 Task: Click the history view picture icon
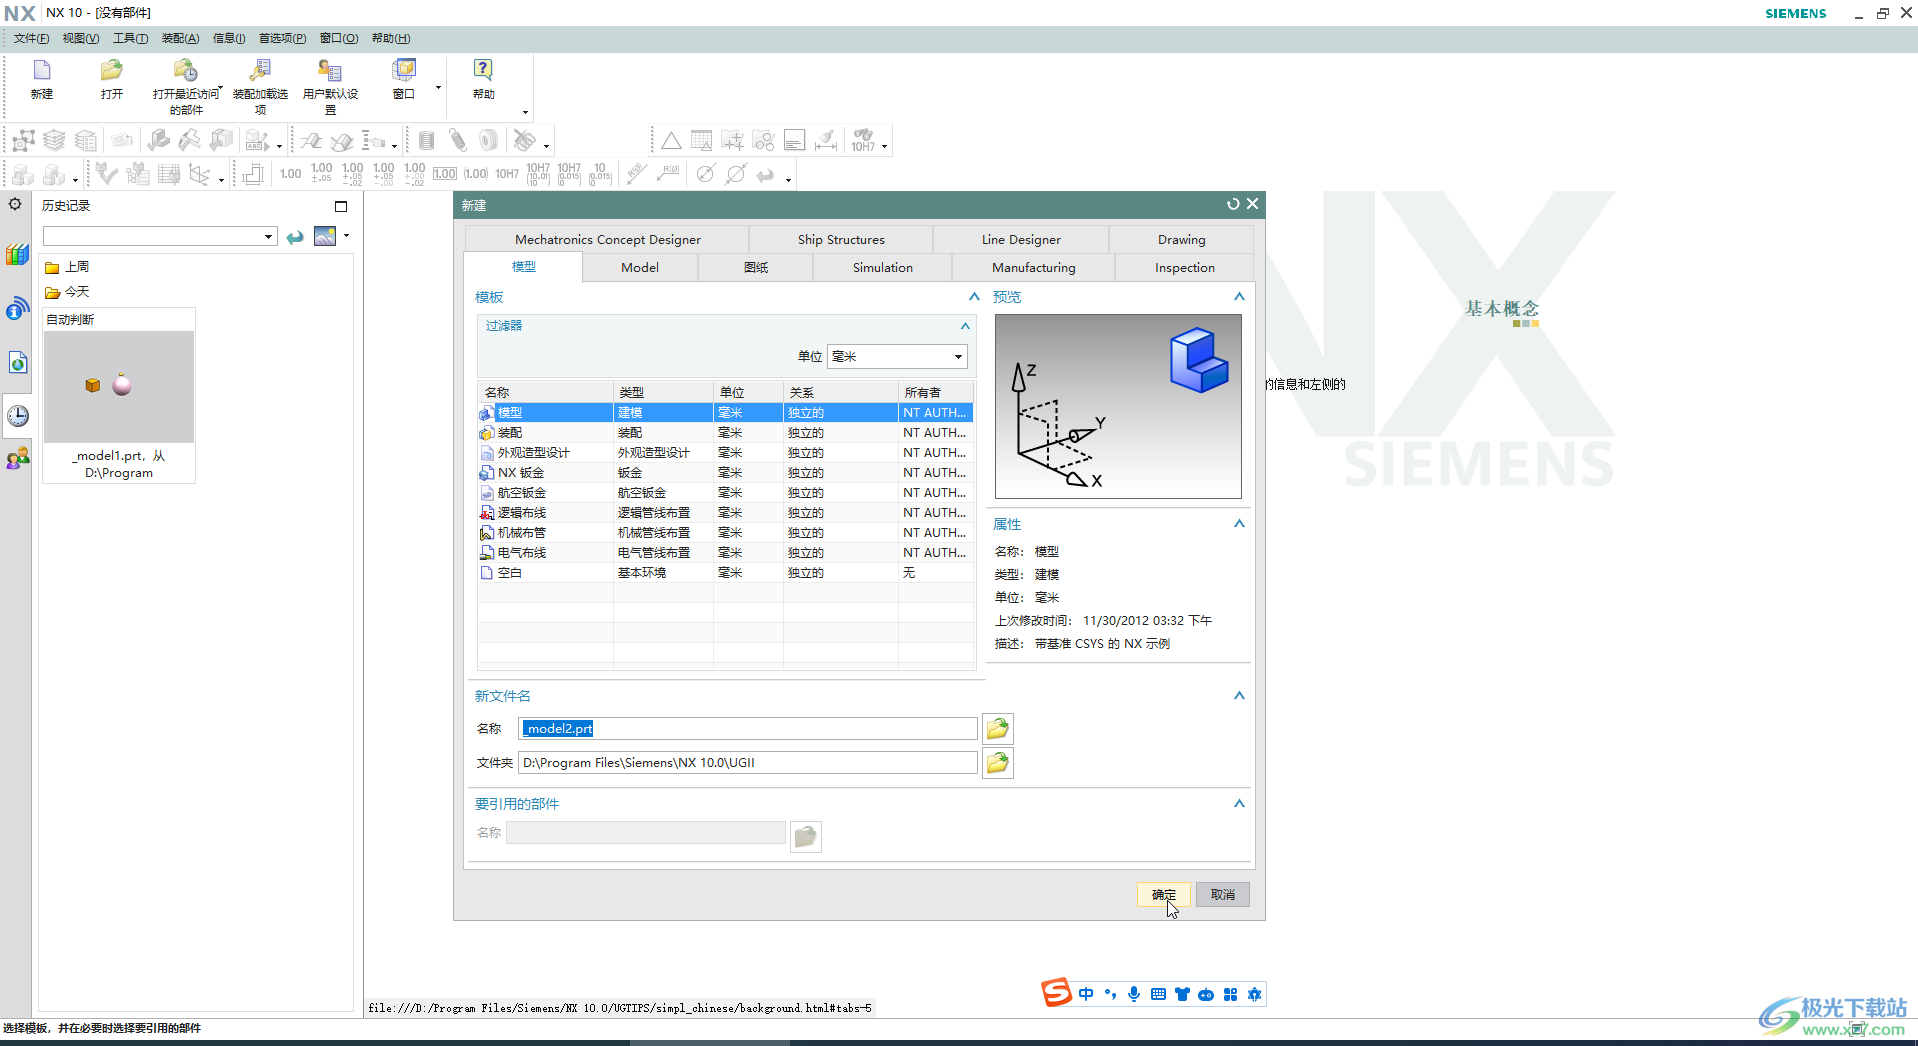tap(325, 236)
